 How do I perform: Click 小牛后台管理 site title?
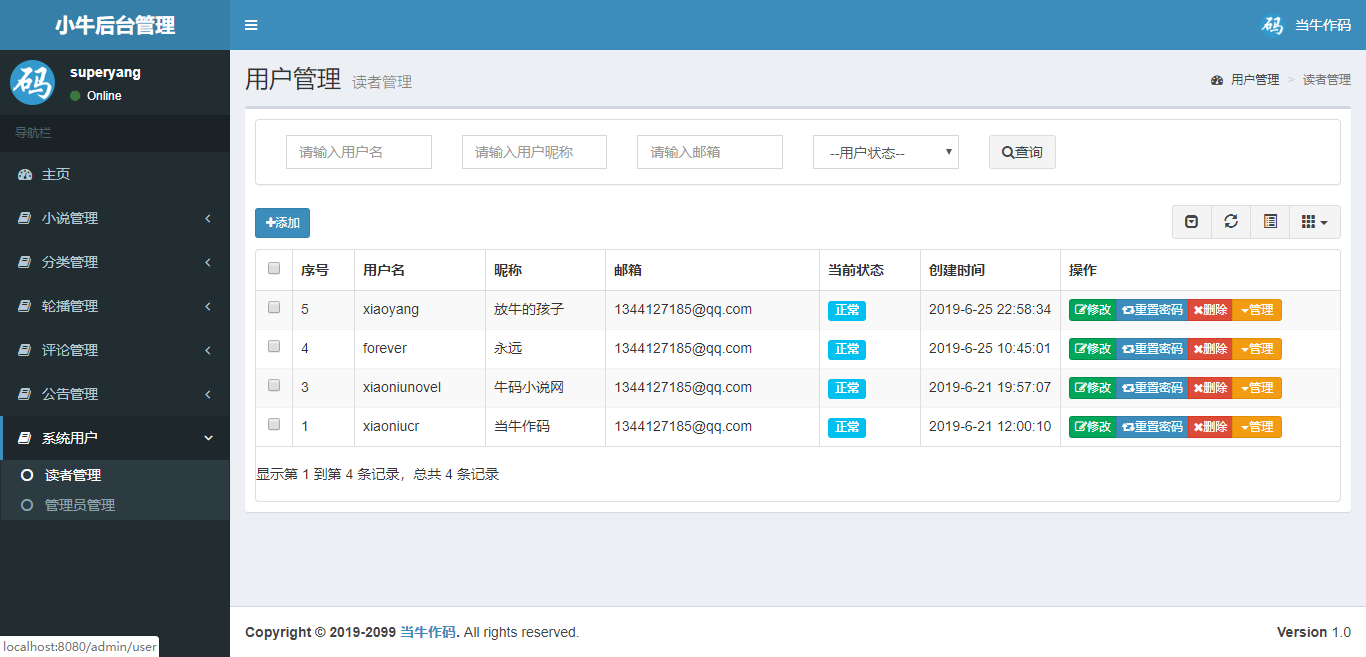click(x=115, y=25)
